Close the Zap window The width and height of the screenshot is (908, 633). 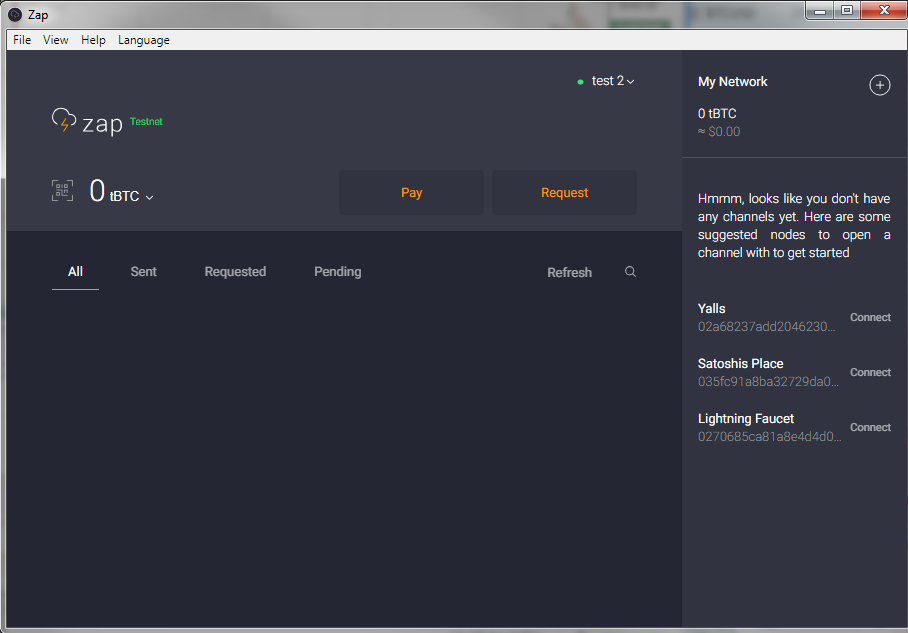884,10
